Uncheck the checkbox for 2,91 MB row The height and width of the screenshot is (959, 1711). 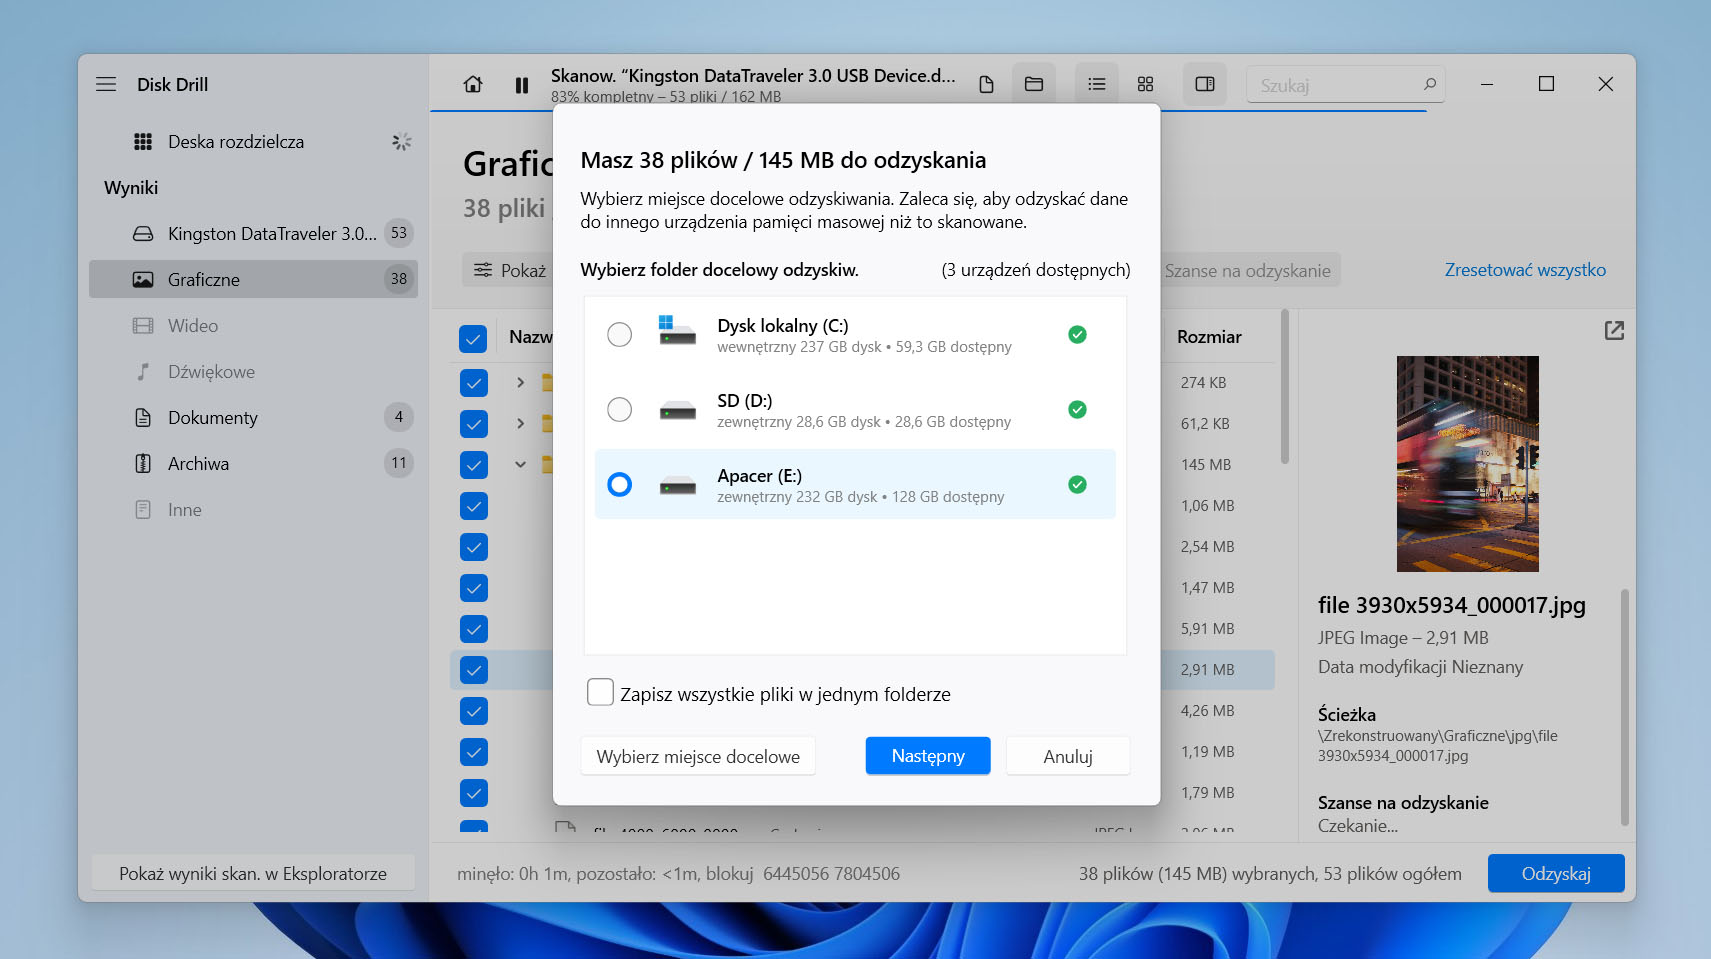[473, 670]
